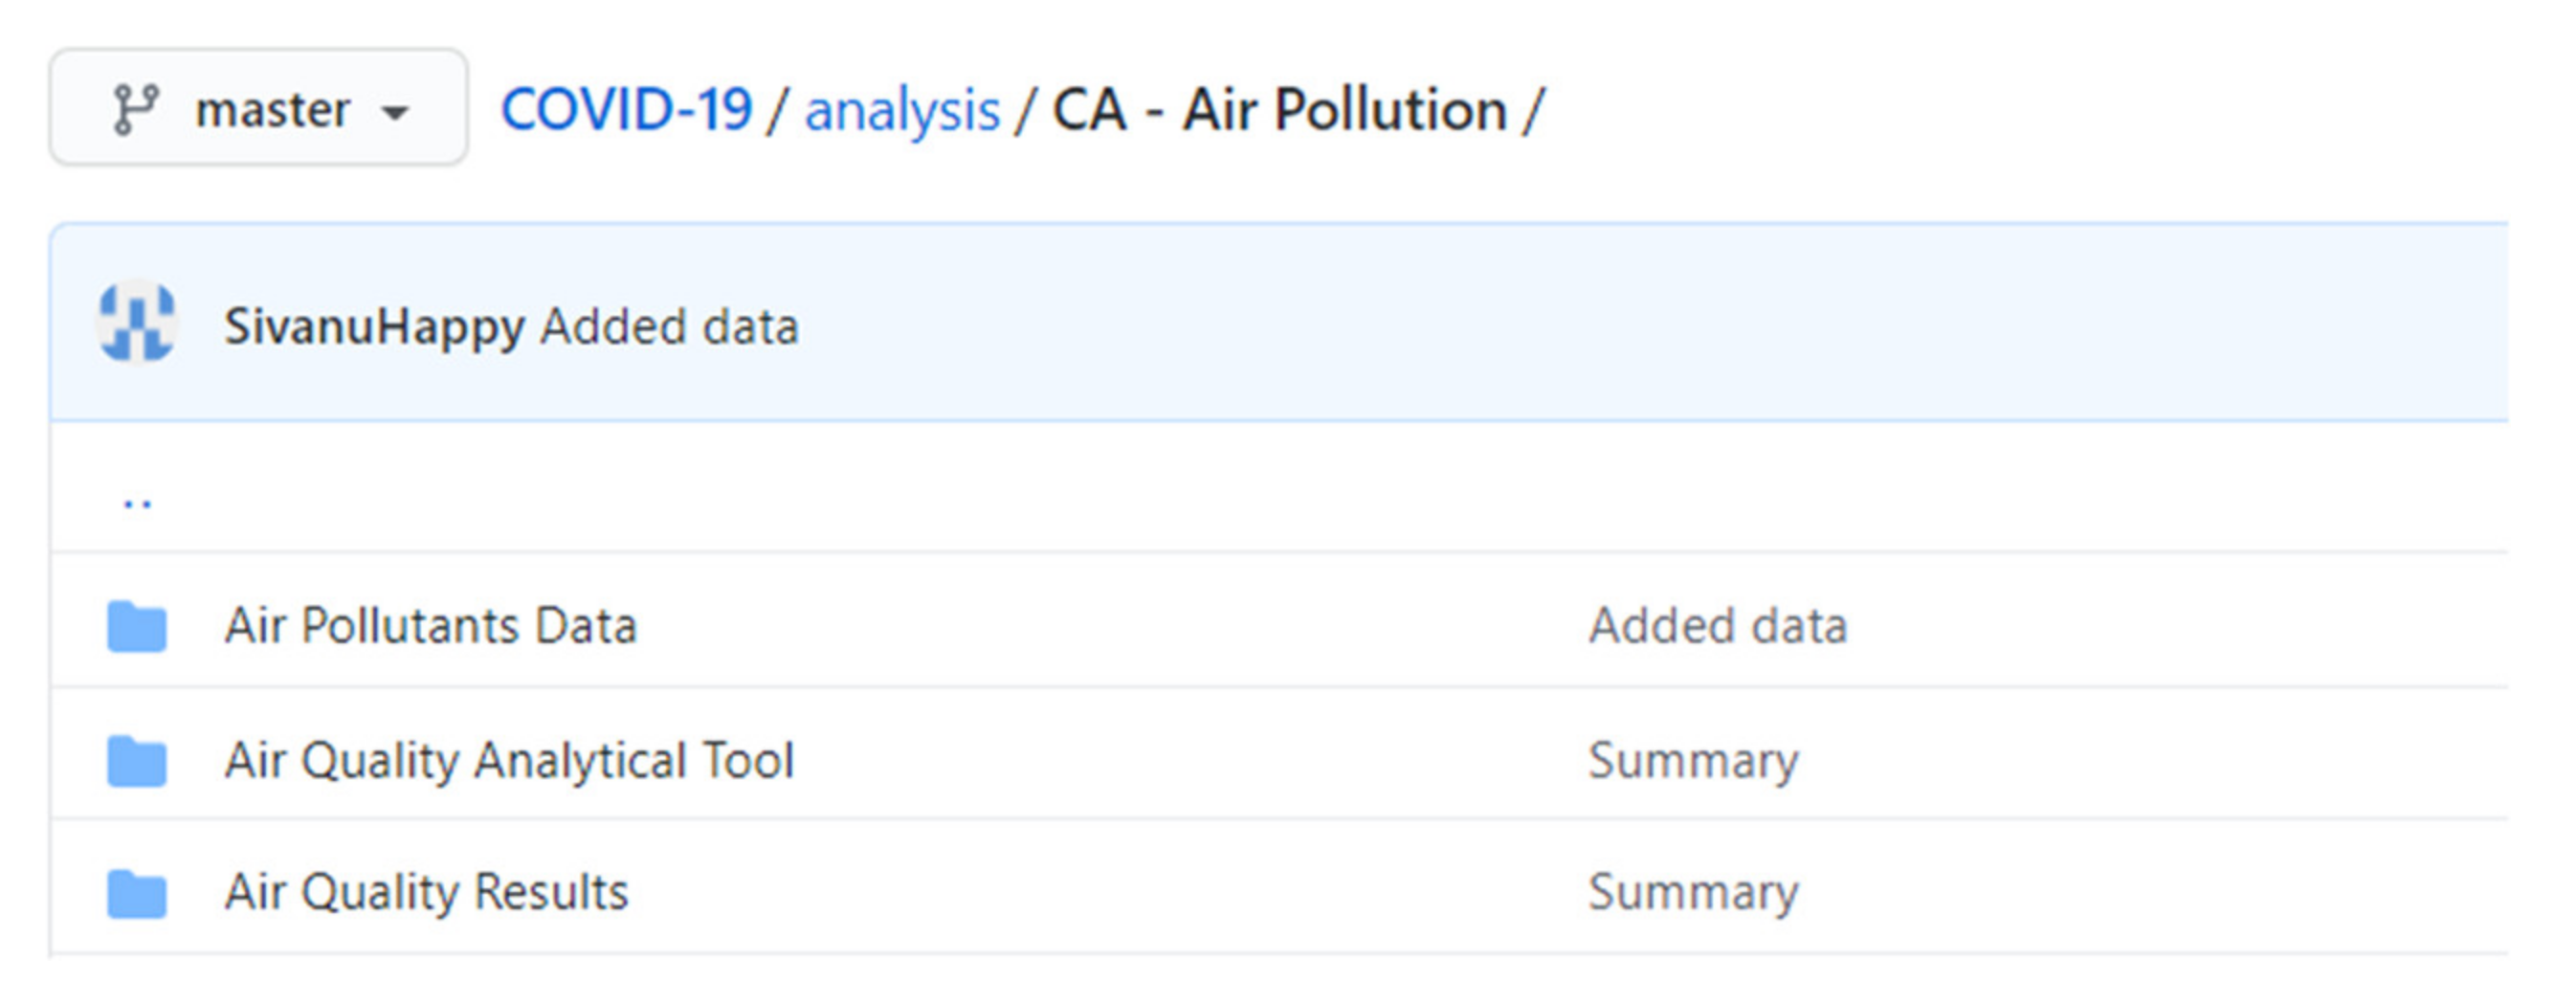Open Summary commit for Air Quality Analytical Tool
This screenshot has height=1003, width=2576.
tap(1693, 761)
